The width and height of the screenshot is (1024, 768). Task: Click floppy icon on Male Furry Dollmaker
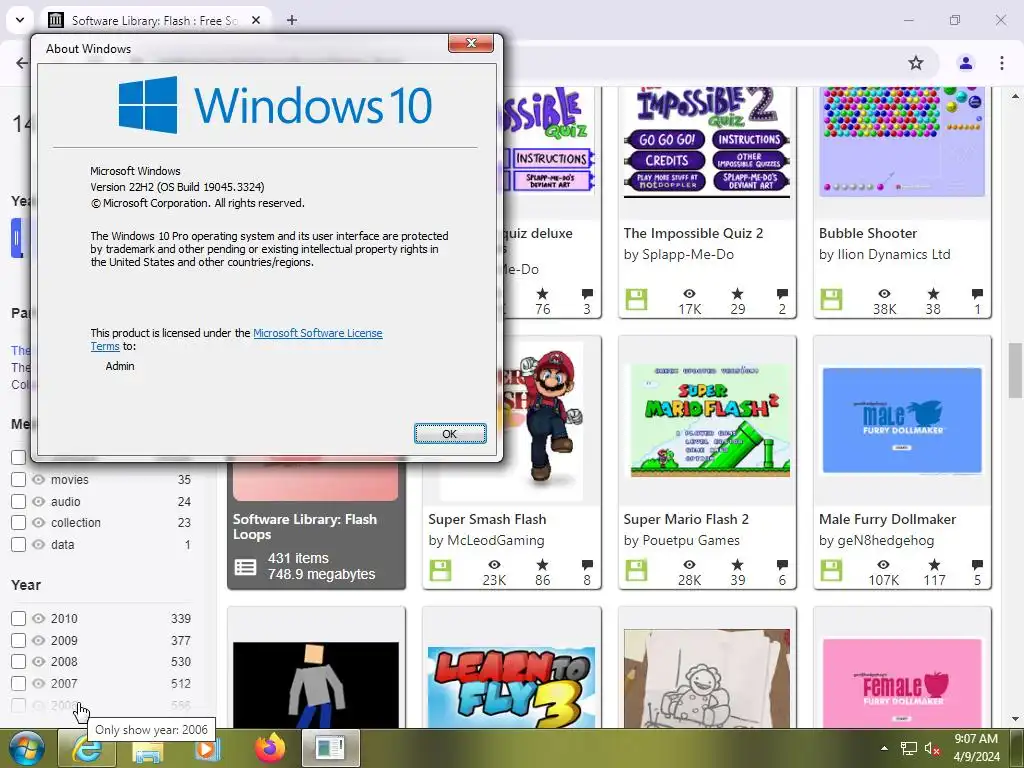click(x=831, y=570)
